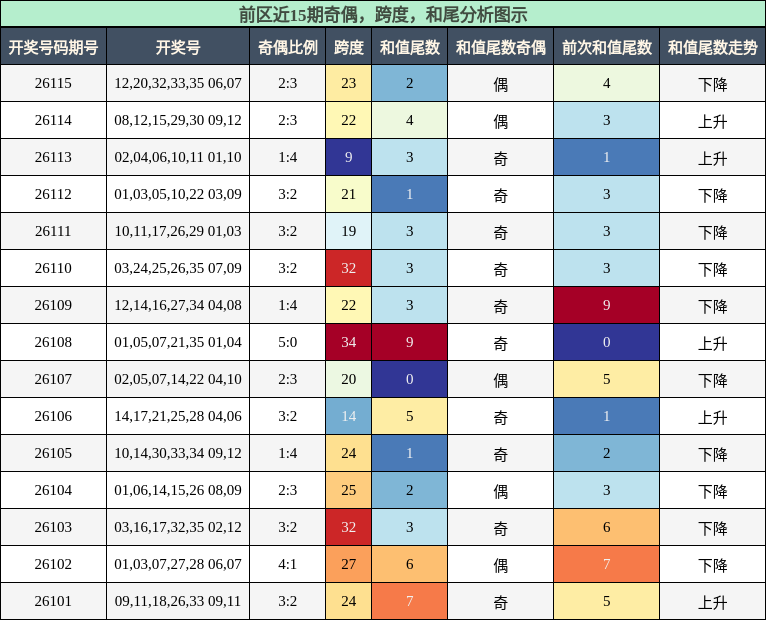Click period number 26110
766x620 pixels.
tap(53, 268)
